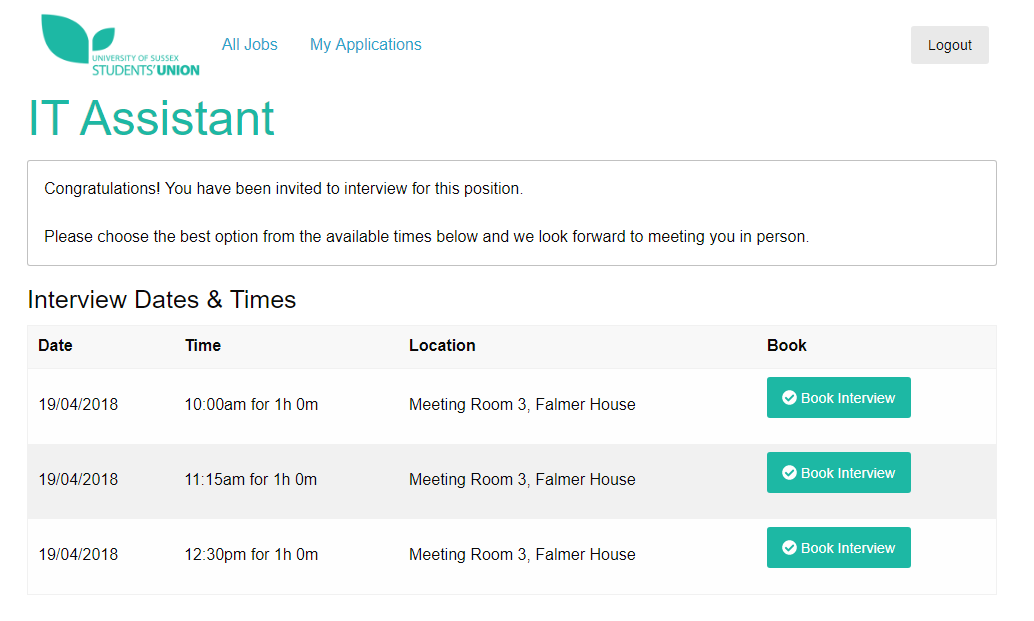Click the Book column header
The image size is (1034, 621).
pyautogui.click(x=786, y=345)
